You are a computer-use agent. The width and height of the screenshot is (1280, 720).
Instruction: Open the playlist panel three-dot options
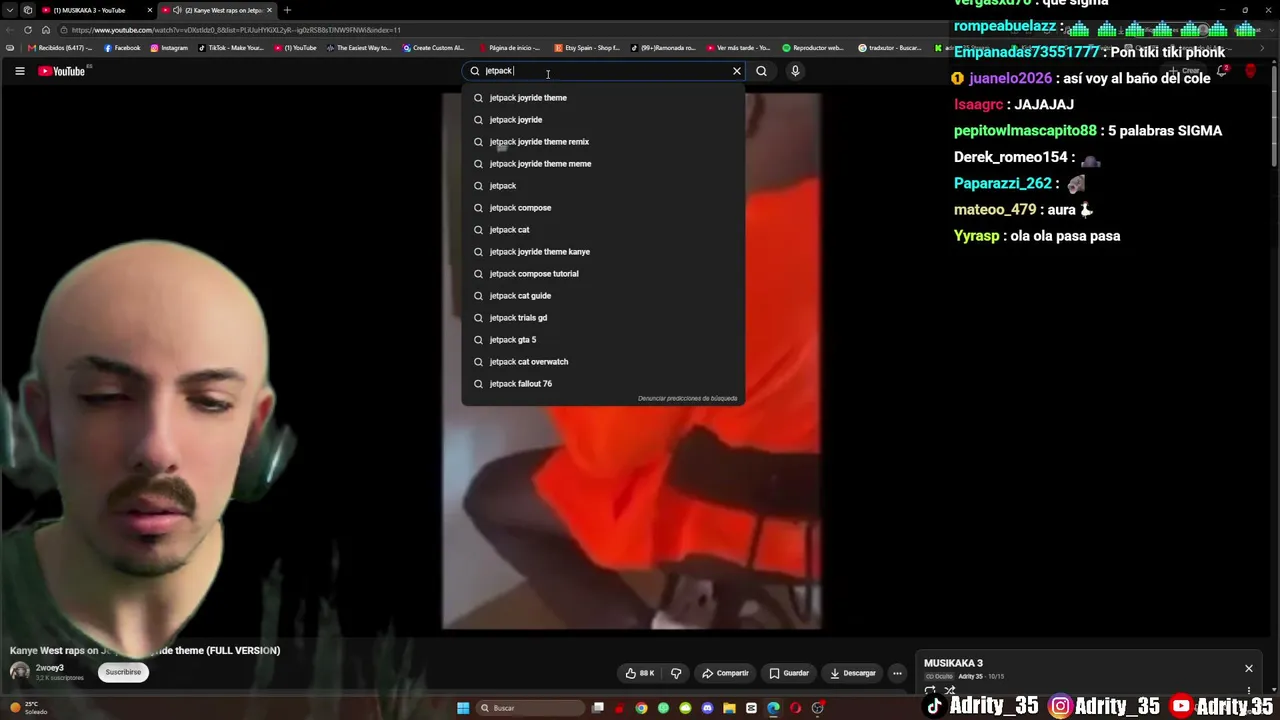click(1248, 691)
